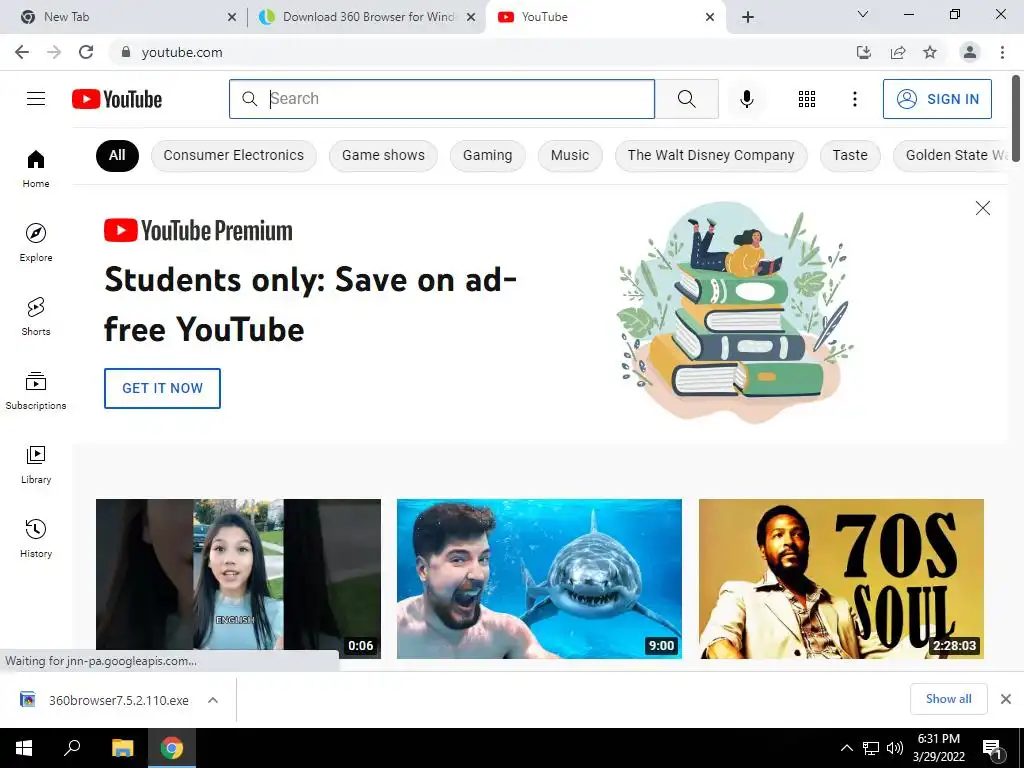Open a new tab with plus button
Image resolution: width=1024 pixels, height=768 pixels.
(x=748, y=17)
